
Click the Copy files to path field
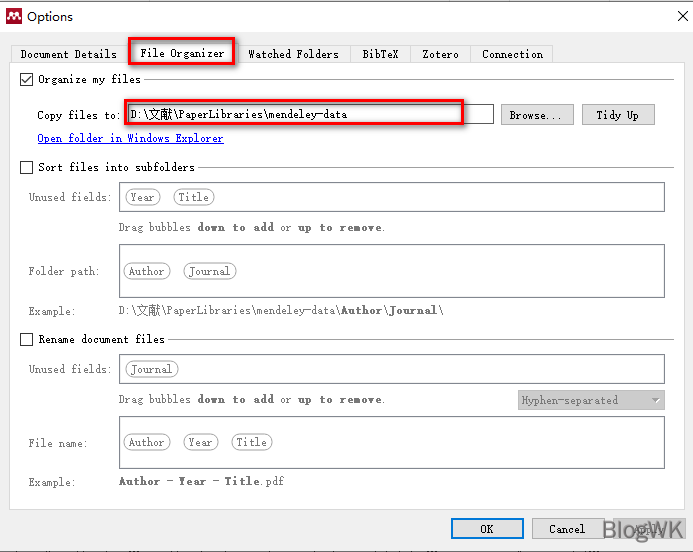310,114
